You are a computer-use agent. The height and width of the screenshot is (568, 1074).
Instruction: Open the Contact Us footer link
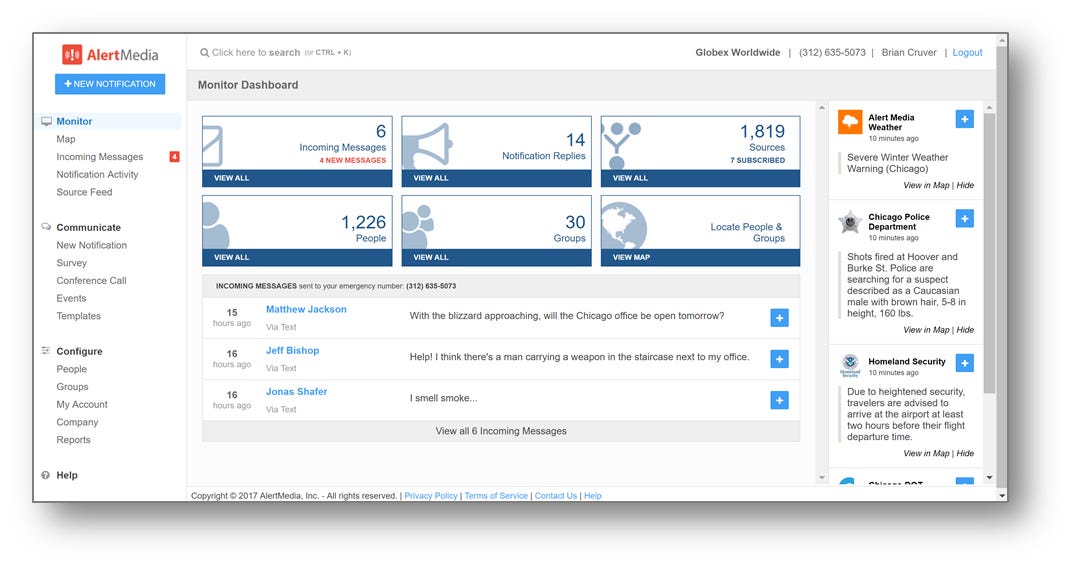point(555,496)
